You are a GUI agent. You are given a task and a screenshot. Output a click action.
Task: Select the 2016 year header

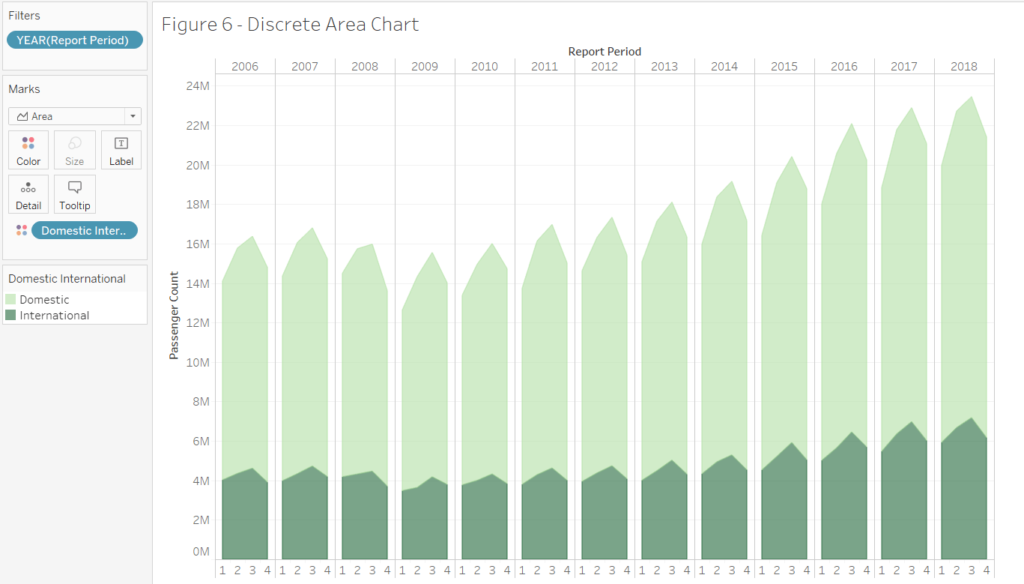tap(844, 67)
